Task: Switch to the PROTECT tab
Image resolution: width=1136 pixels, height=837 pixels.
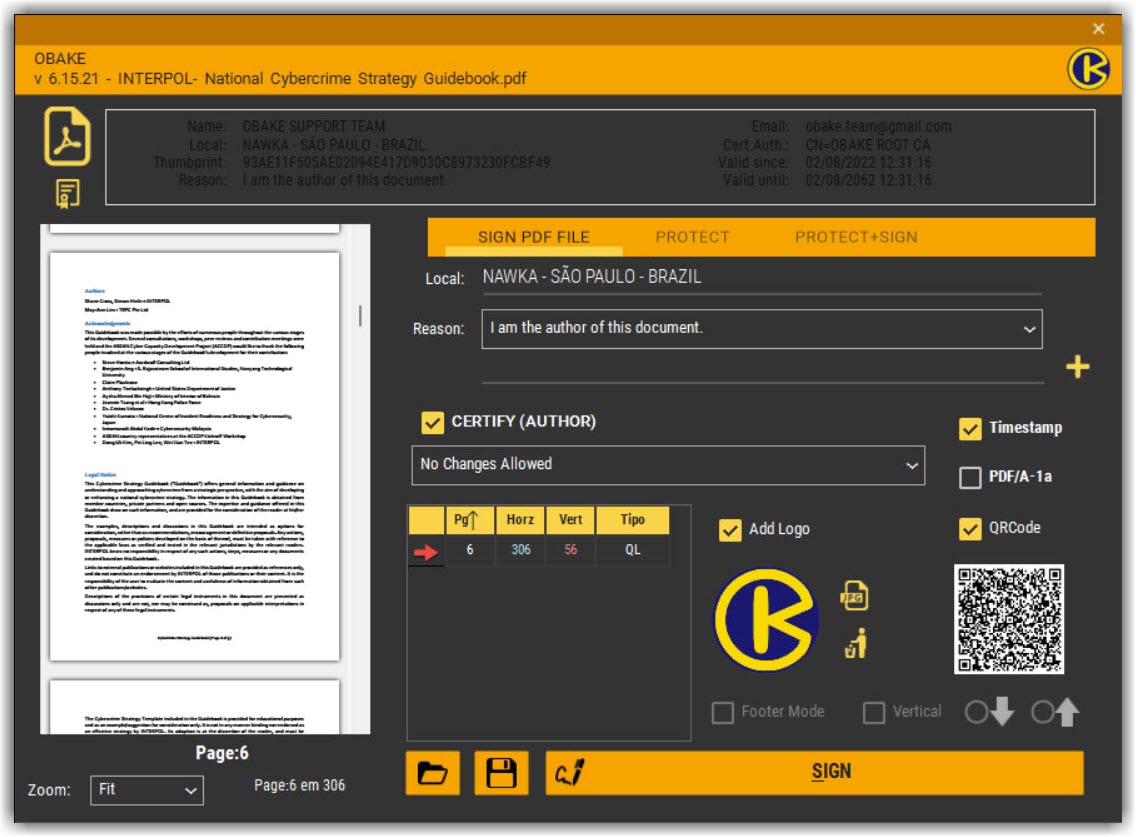Action: (692, 237)
